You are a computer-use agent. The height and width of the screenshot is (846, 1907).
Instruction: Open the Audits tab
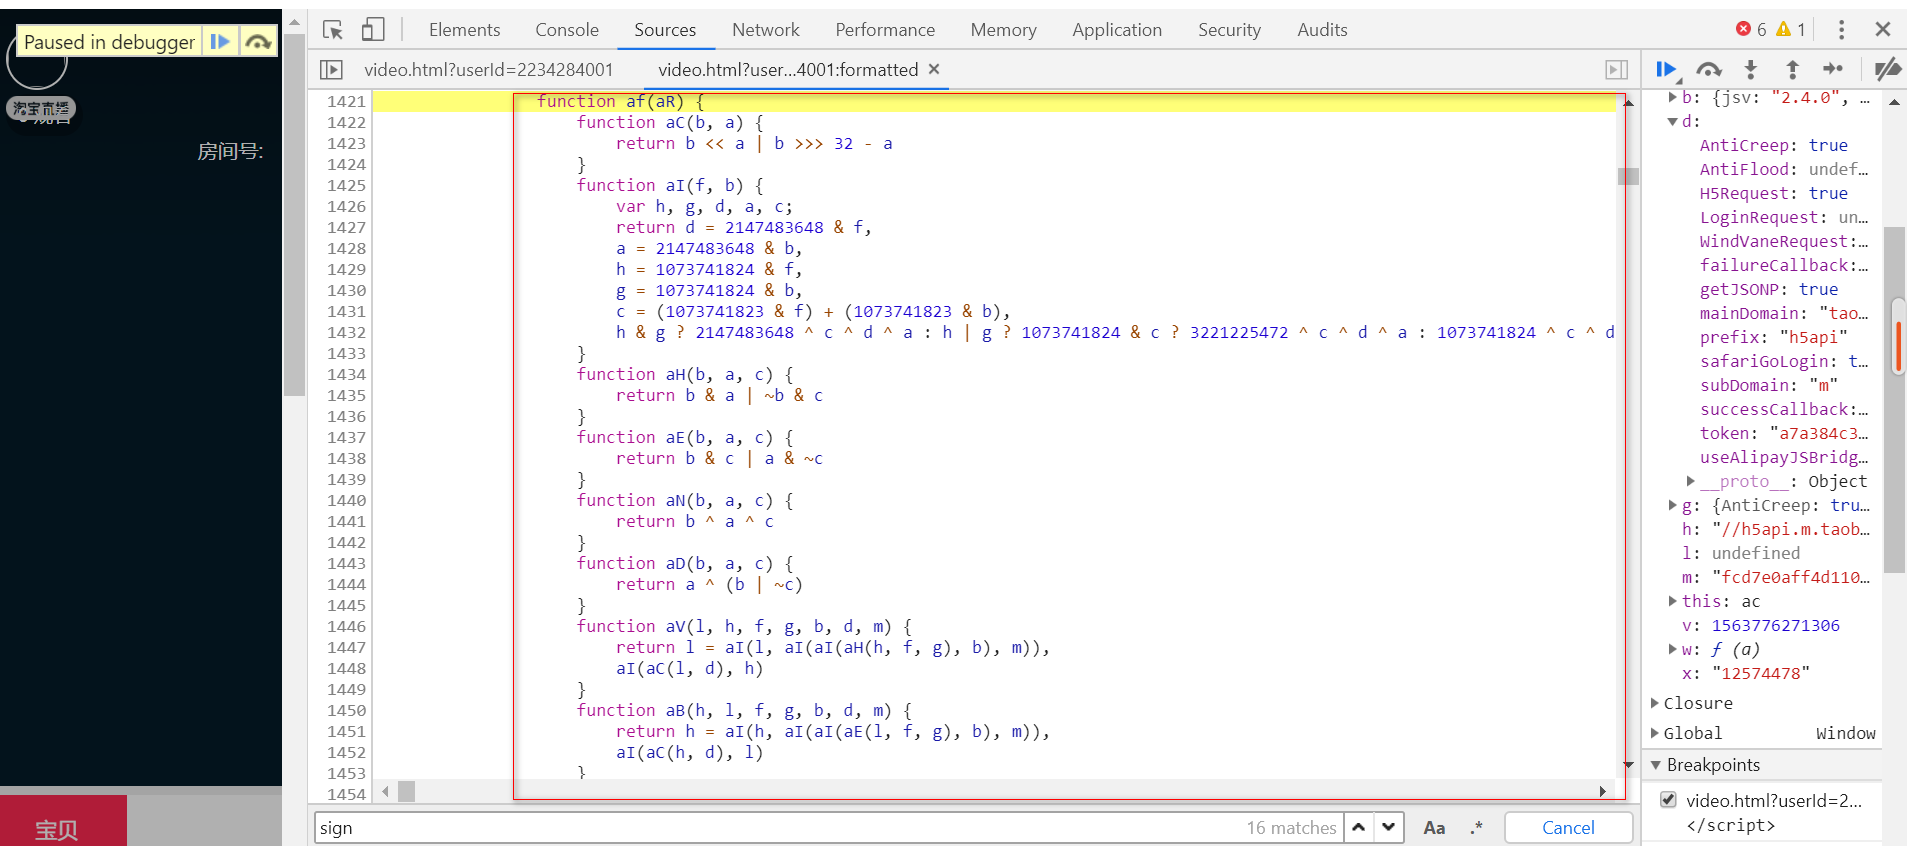point(1322,30)
